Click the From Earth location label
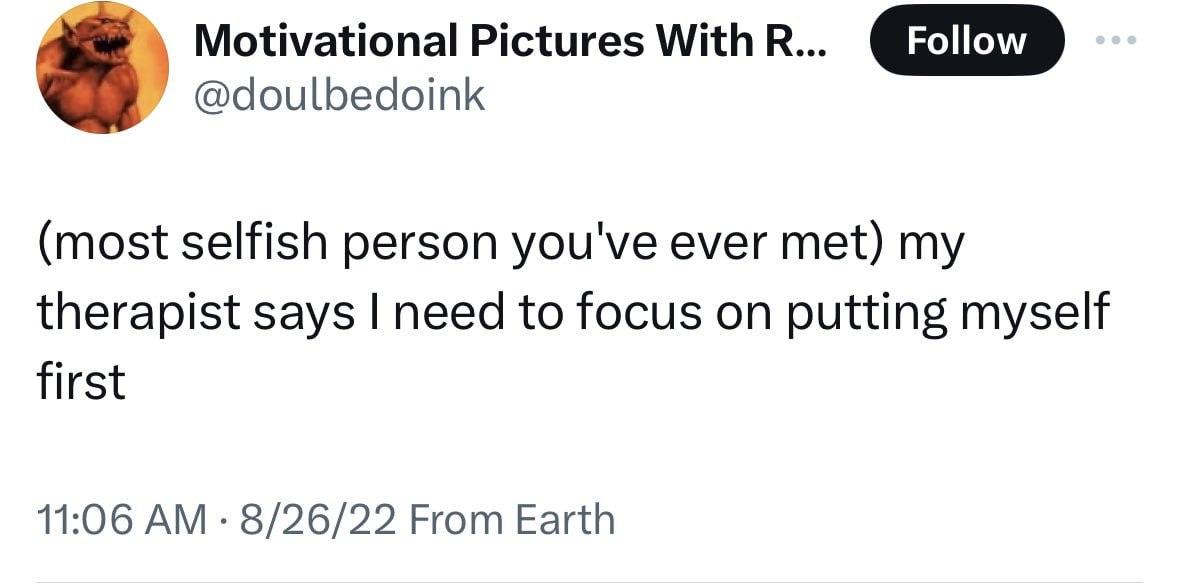Image resolution: width=1179 pixels, height=586 pixels. (x=514, y=520)
